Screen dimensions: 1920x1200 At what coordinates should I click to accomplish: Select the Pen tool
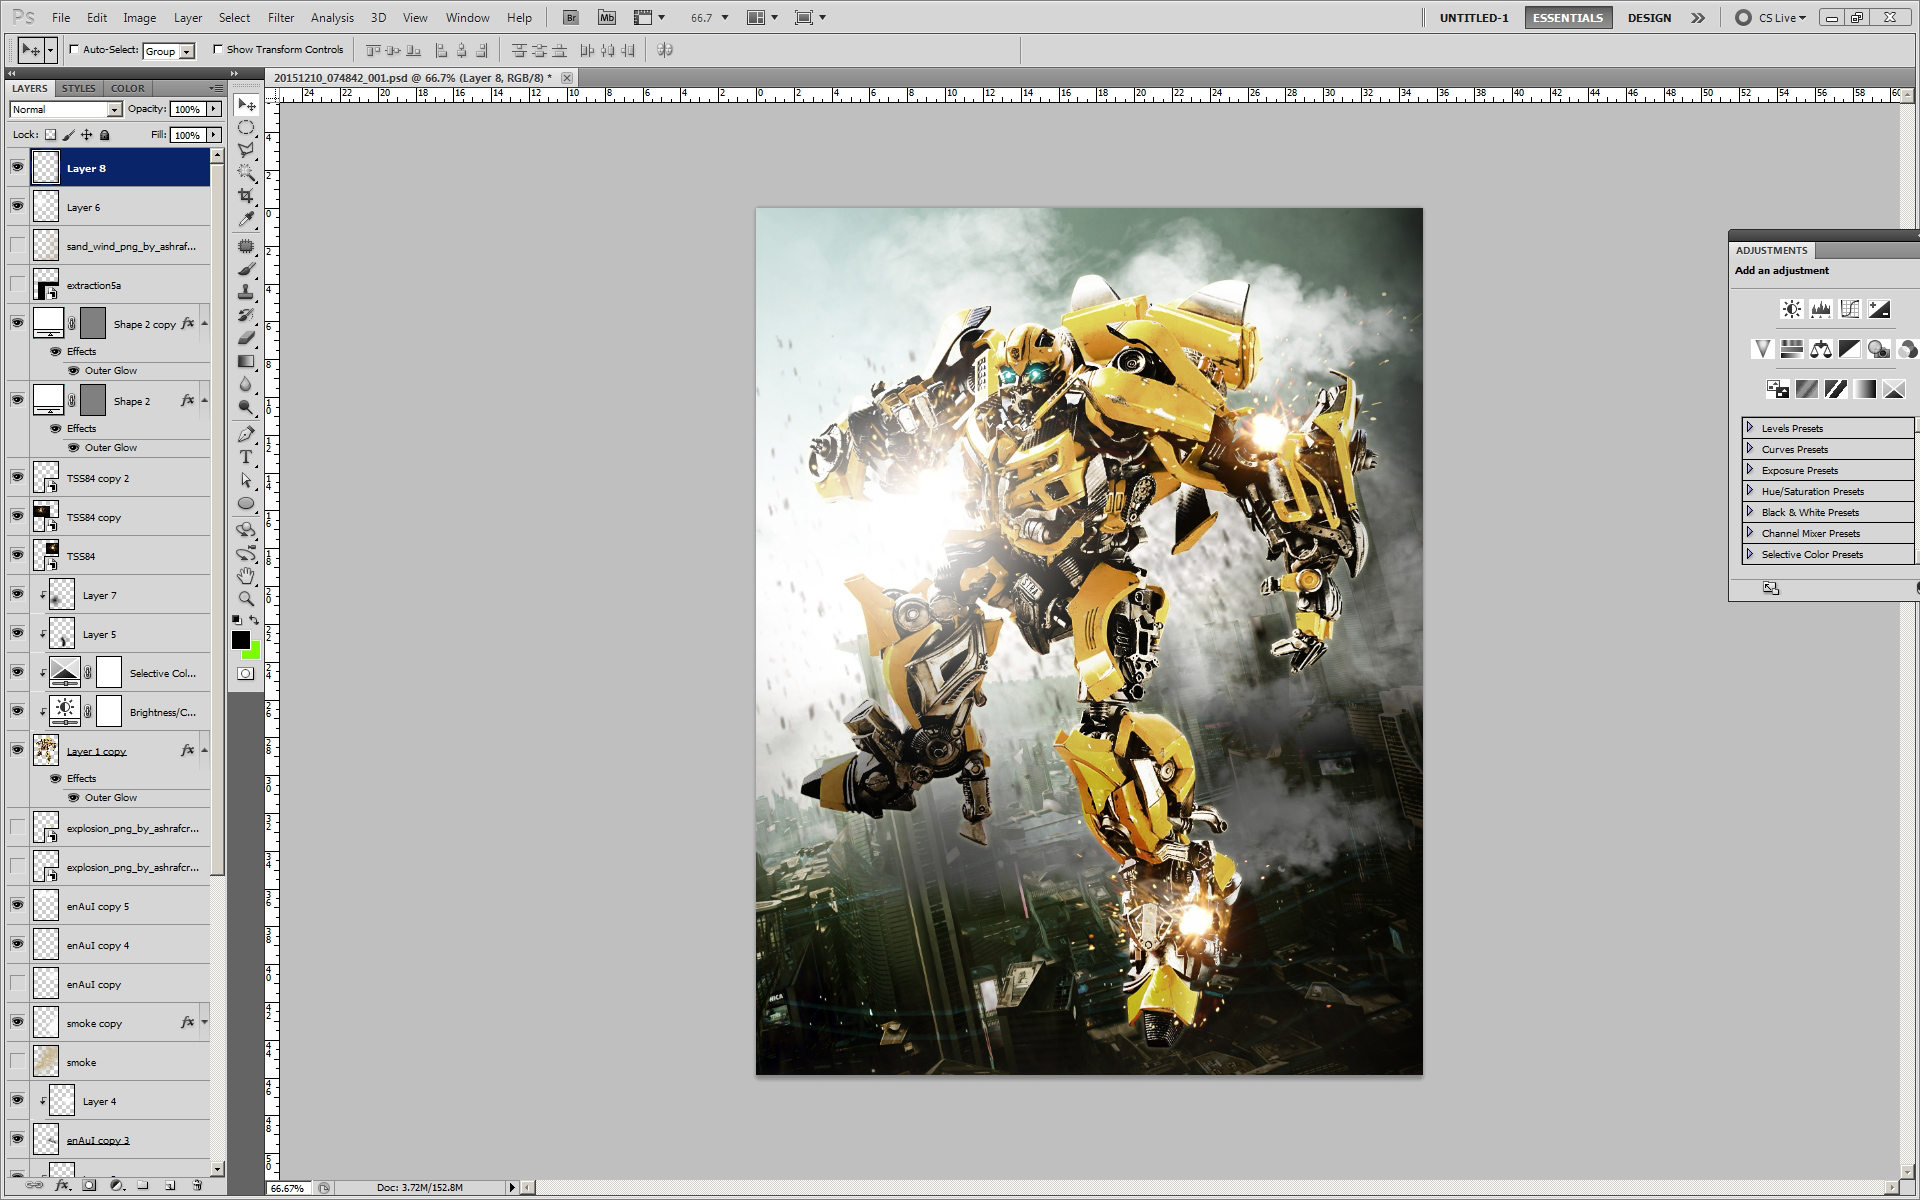[x=246, y=434]
